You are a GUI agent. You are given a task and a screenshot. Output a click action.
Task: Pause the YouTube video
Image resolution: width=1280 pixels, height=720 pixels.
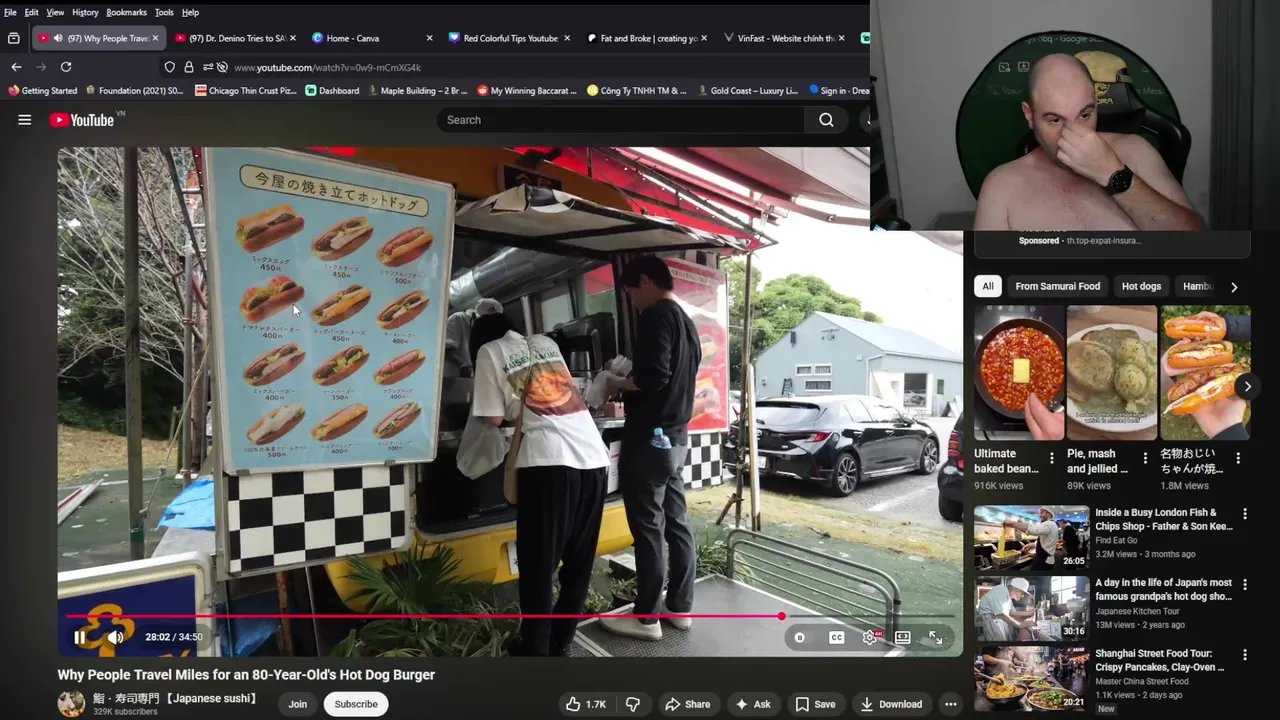(80, 637)
